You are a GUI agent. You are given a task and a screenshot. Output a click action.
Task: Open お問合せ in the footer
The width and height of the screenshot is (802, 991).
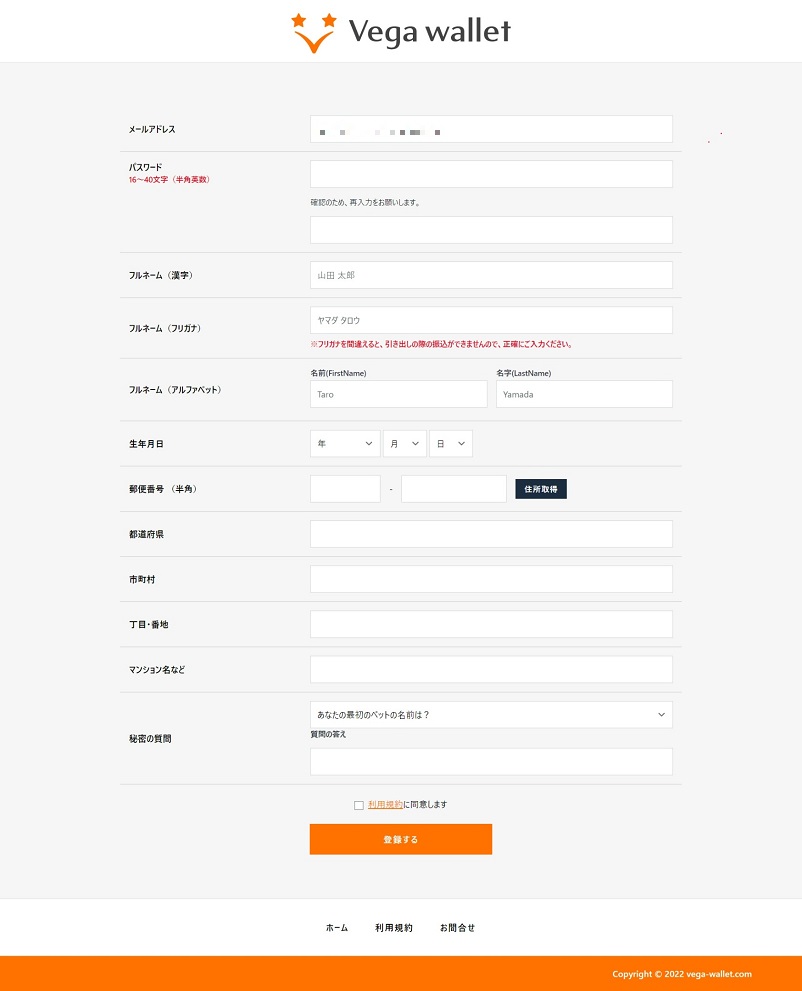point(458,928)
